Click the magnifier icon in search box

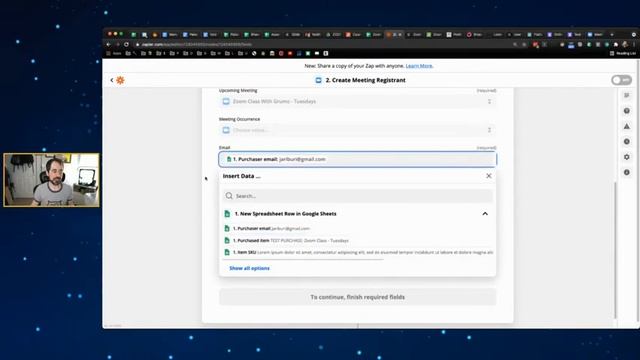click(x=229, y=196)
